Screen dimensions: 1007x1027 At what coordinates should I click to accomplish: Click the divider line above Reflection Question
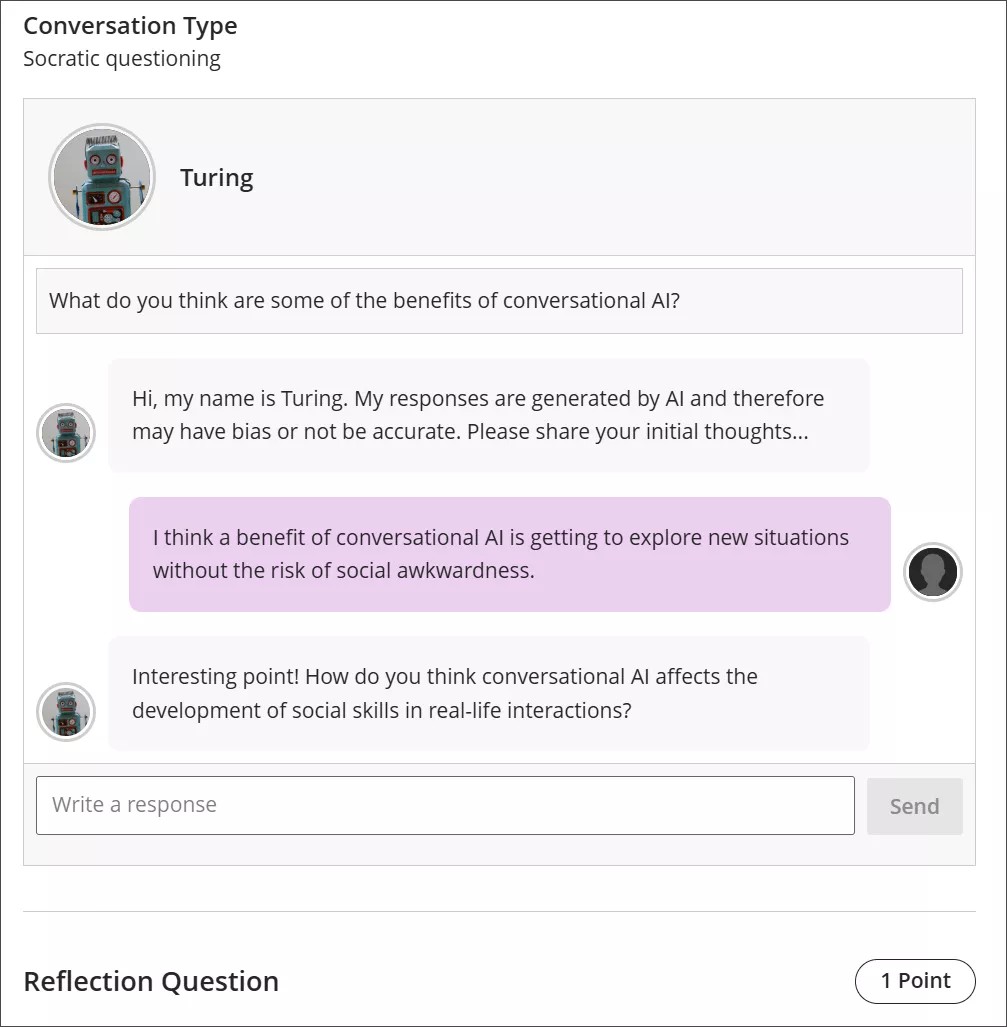click(503, 908)
